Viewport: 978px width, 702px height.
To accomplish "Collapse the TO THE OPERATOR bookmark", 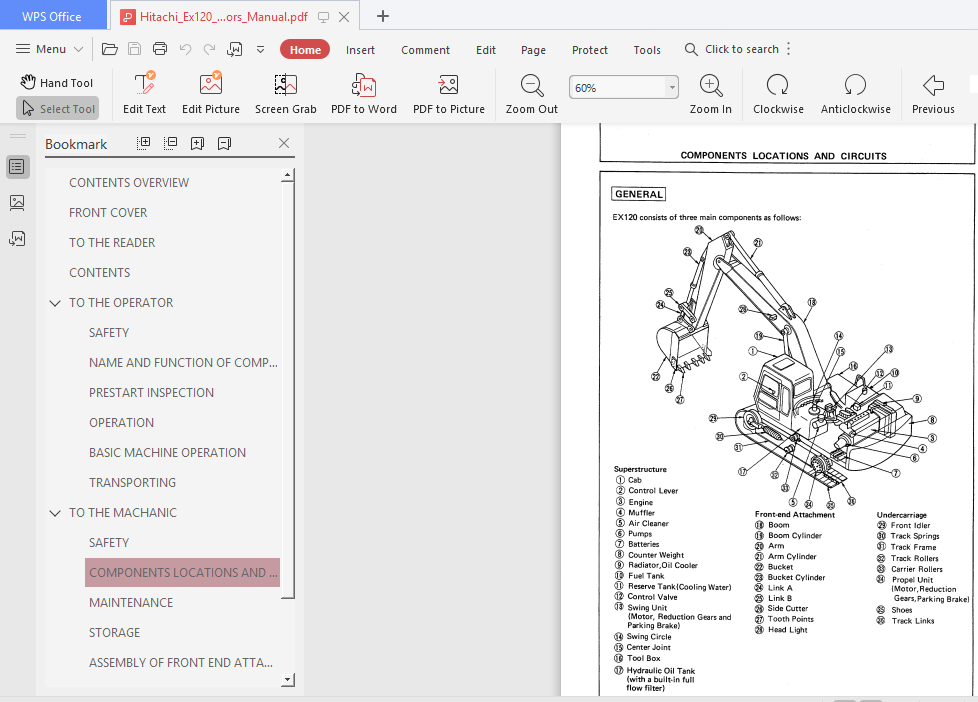I will point(55,303).
